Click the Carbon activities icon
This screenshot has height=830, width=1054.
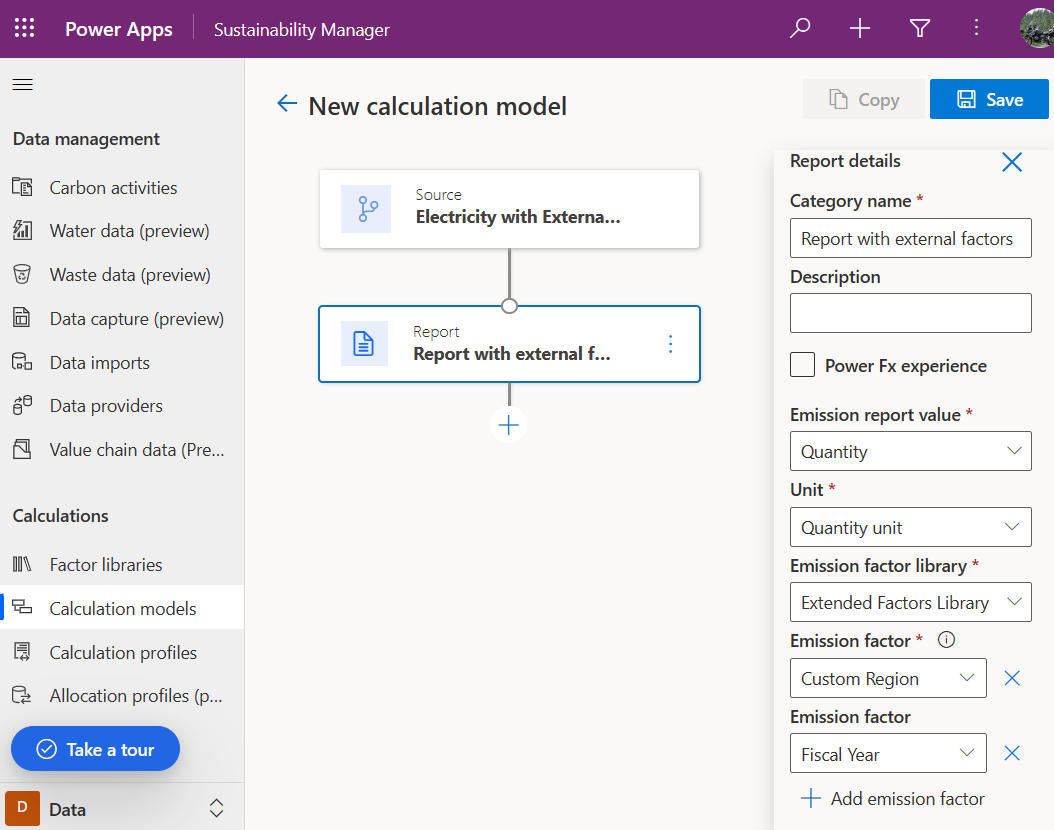tap(22, 187)
